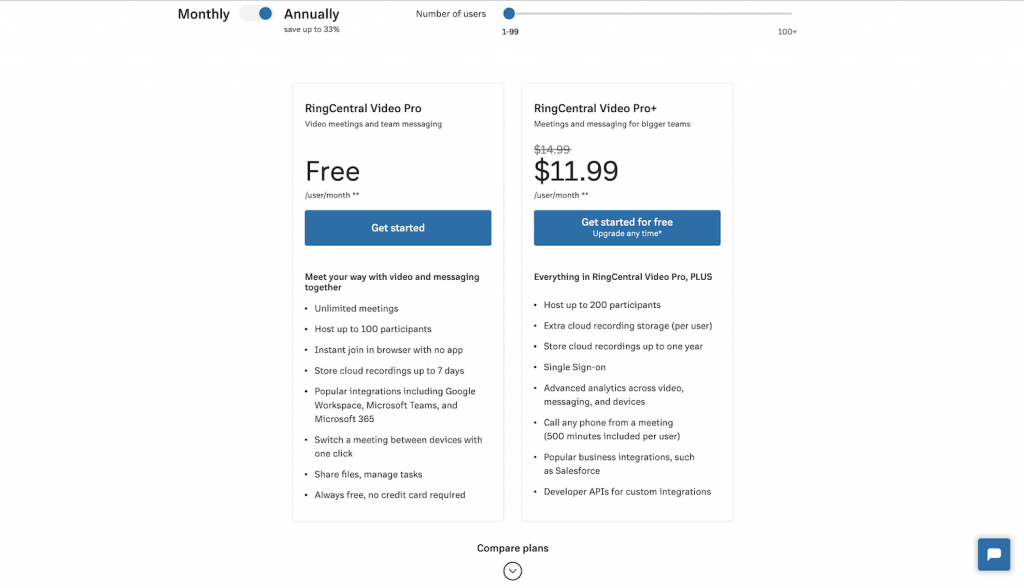Select the Annually tab label

[x=311, y=14]
